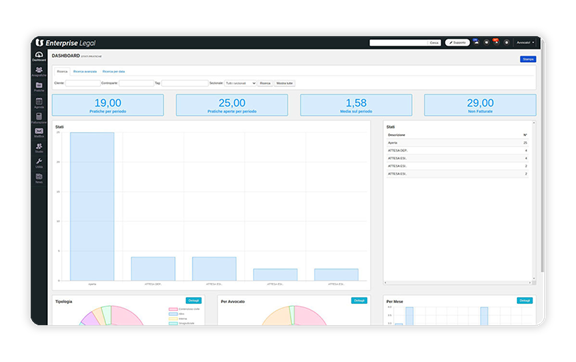Click the 19,00 Pratiche per periodo card

108,105
